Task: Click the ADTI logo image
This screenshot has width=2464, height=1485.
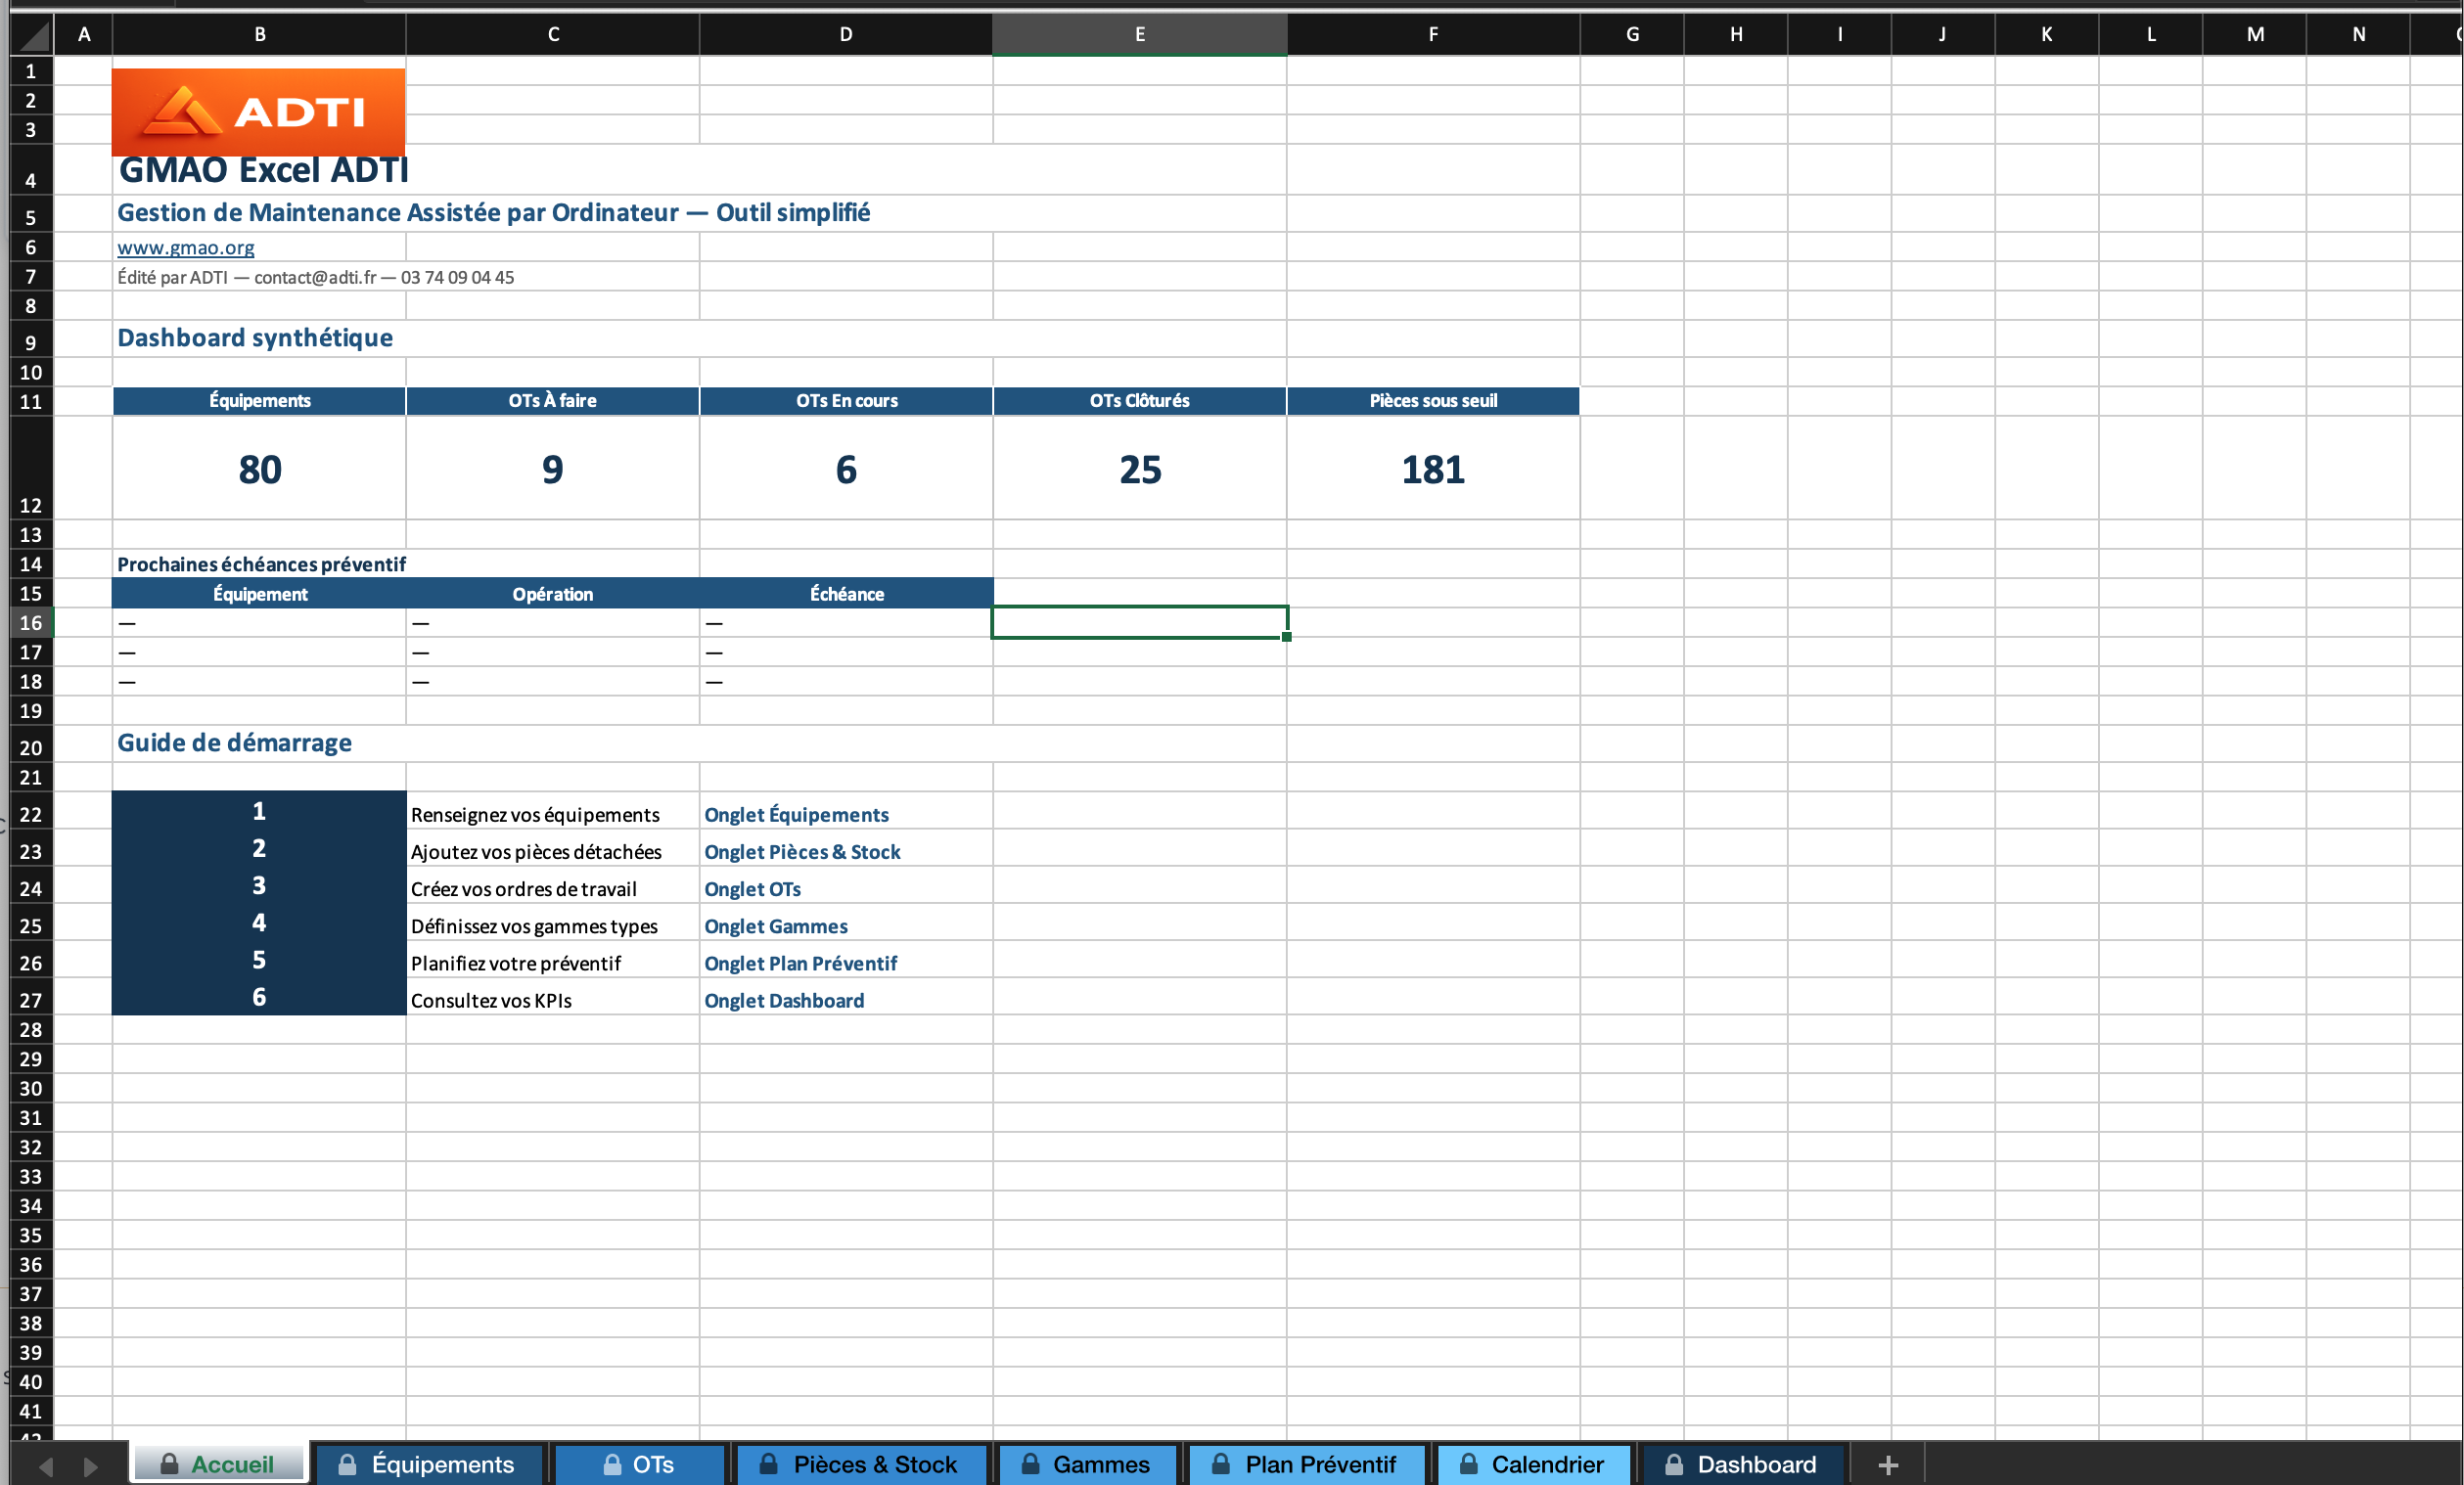Action: (258, 112)
